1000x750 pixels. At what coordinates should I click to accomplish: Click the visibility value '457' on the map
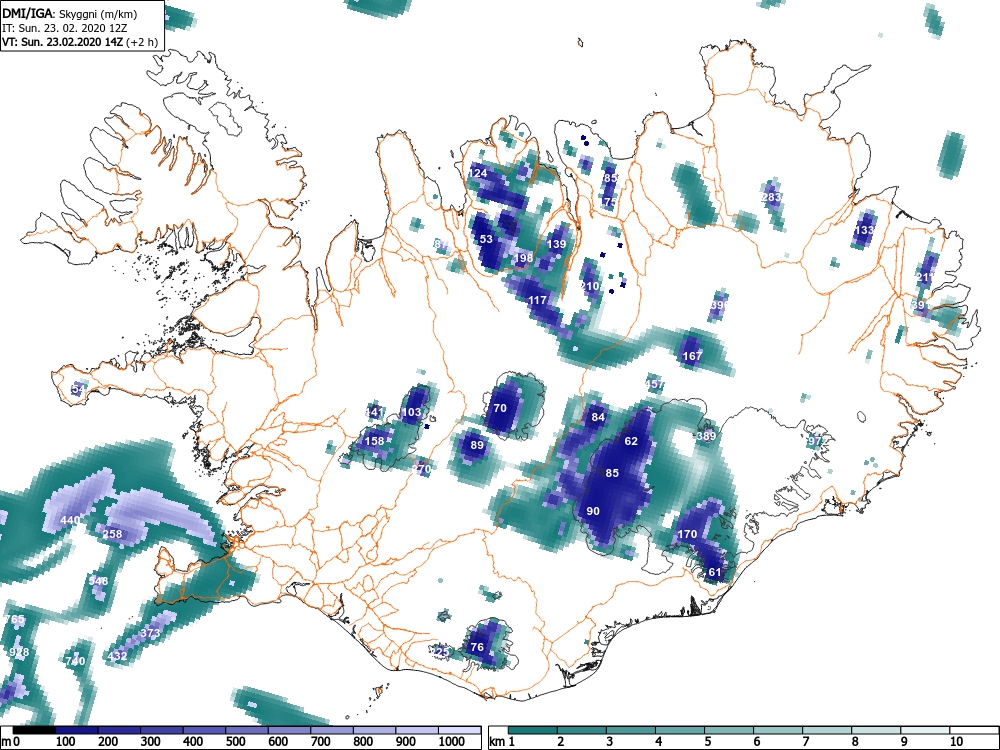(x=655, y=385)
